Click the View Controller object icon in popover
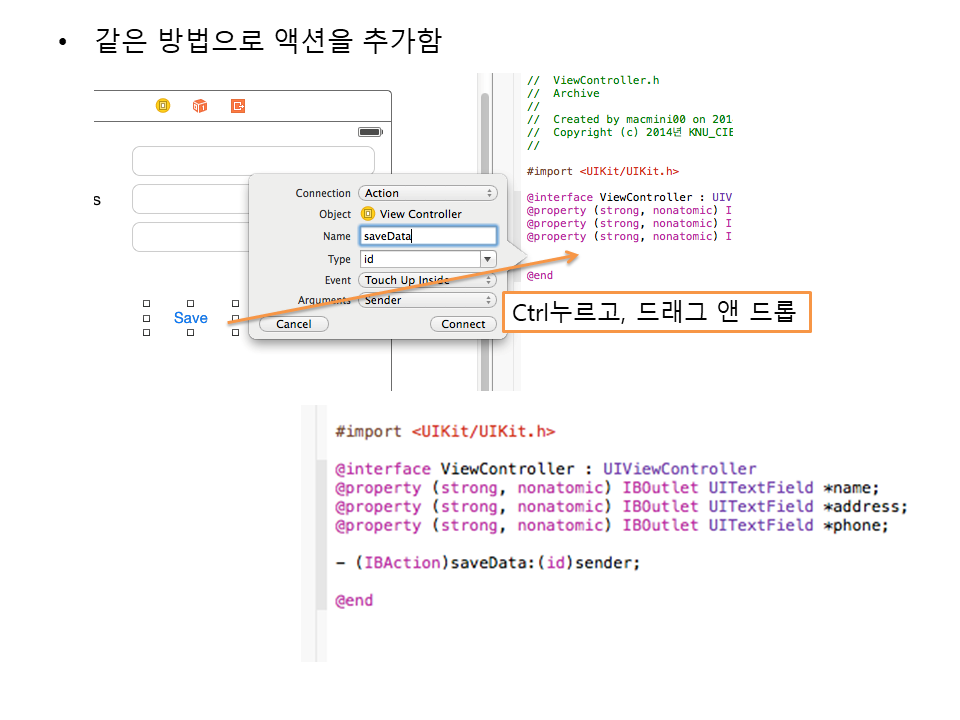 coord(367,214)
